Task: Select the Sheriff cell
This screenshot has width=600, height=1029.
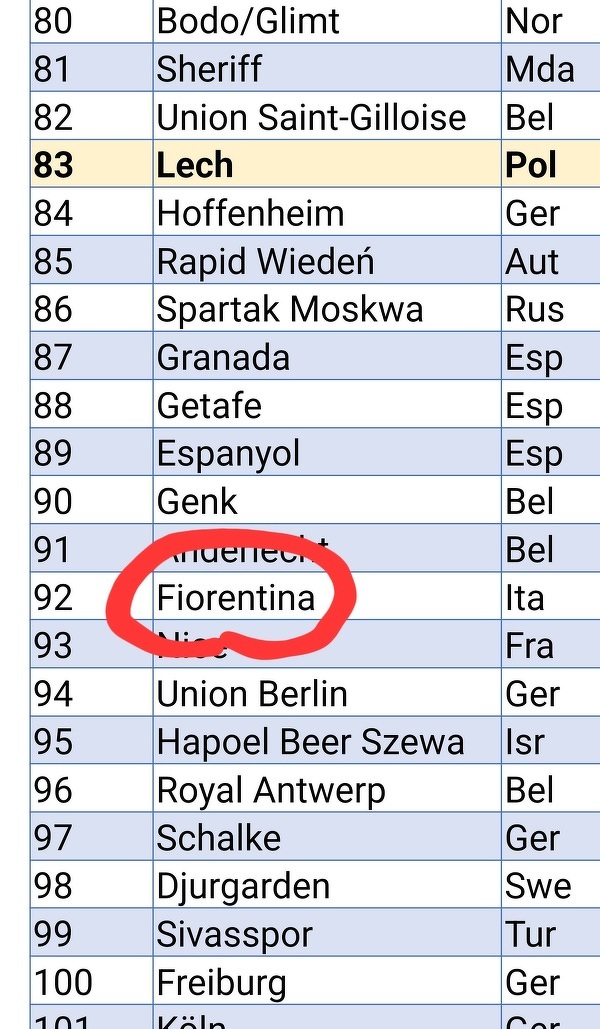Action: (x=209, y=69)
